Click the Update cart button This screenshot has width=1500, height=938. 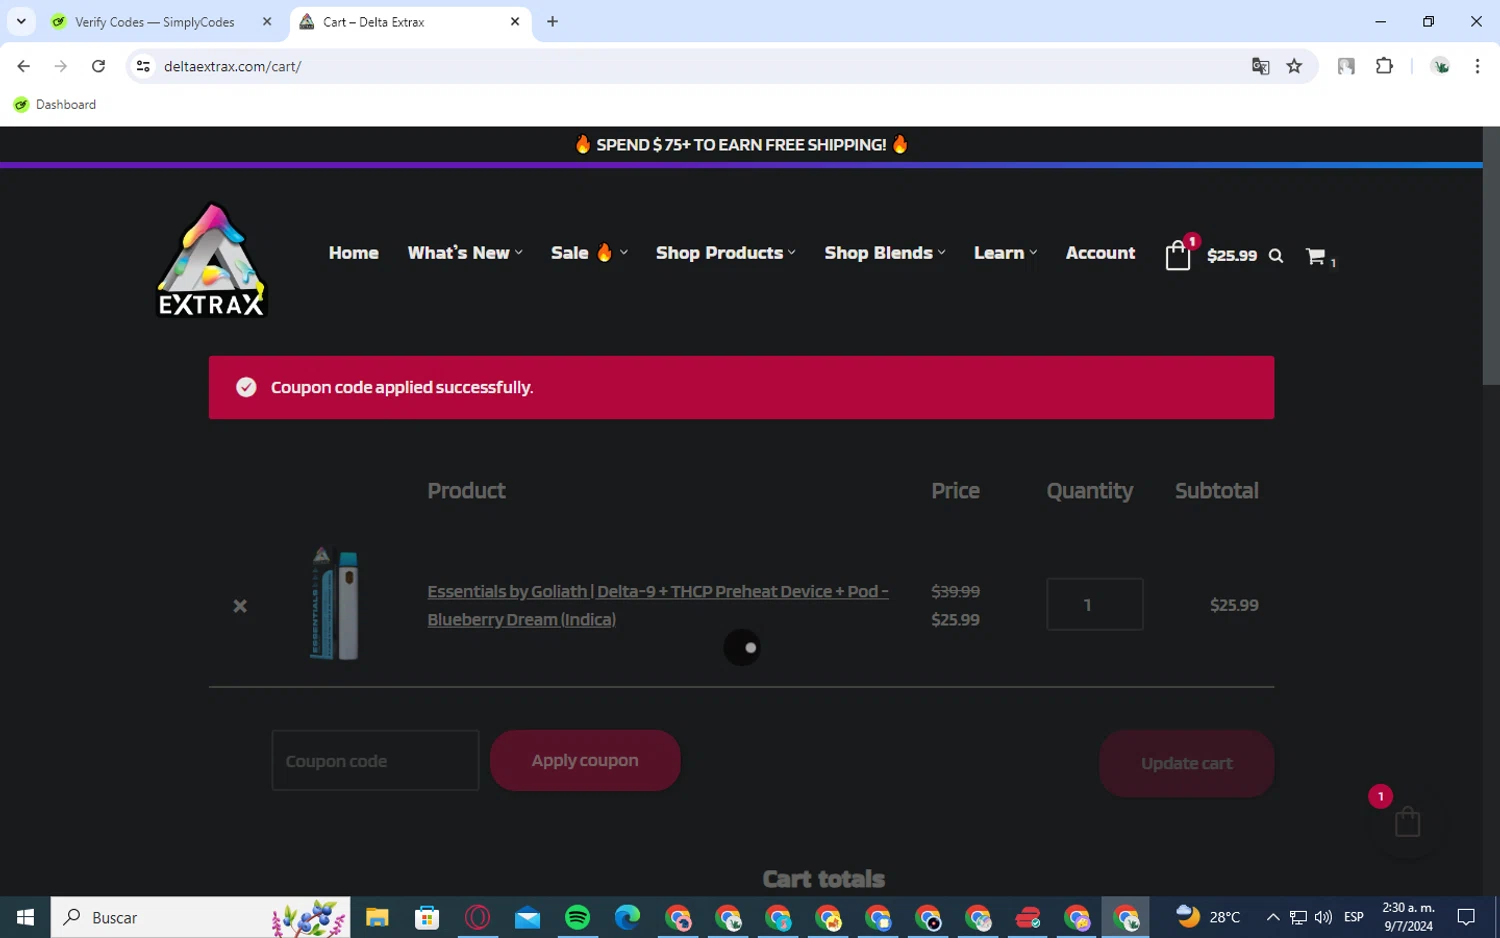tap(1186, 763)
